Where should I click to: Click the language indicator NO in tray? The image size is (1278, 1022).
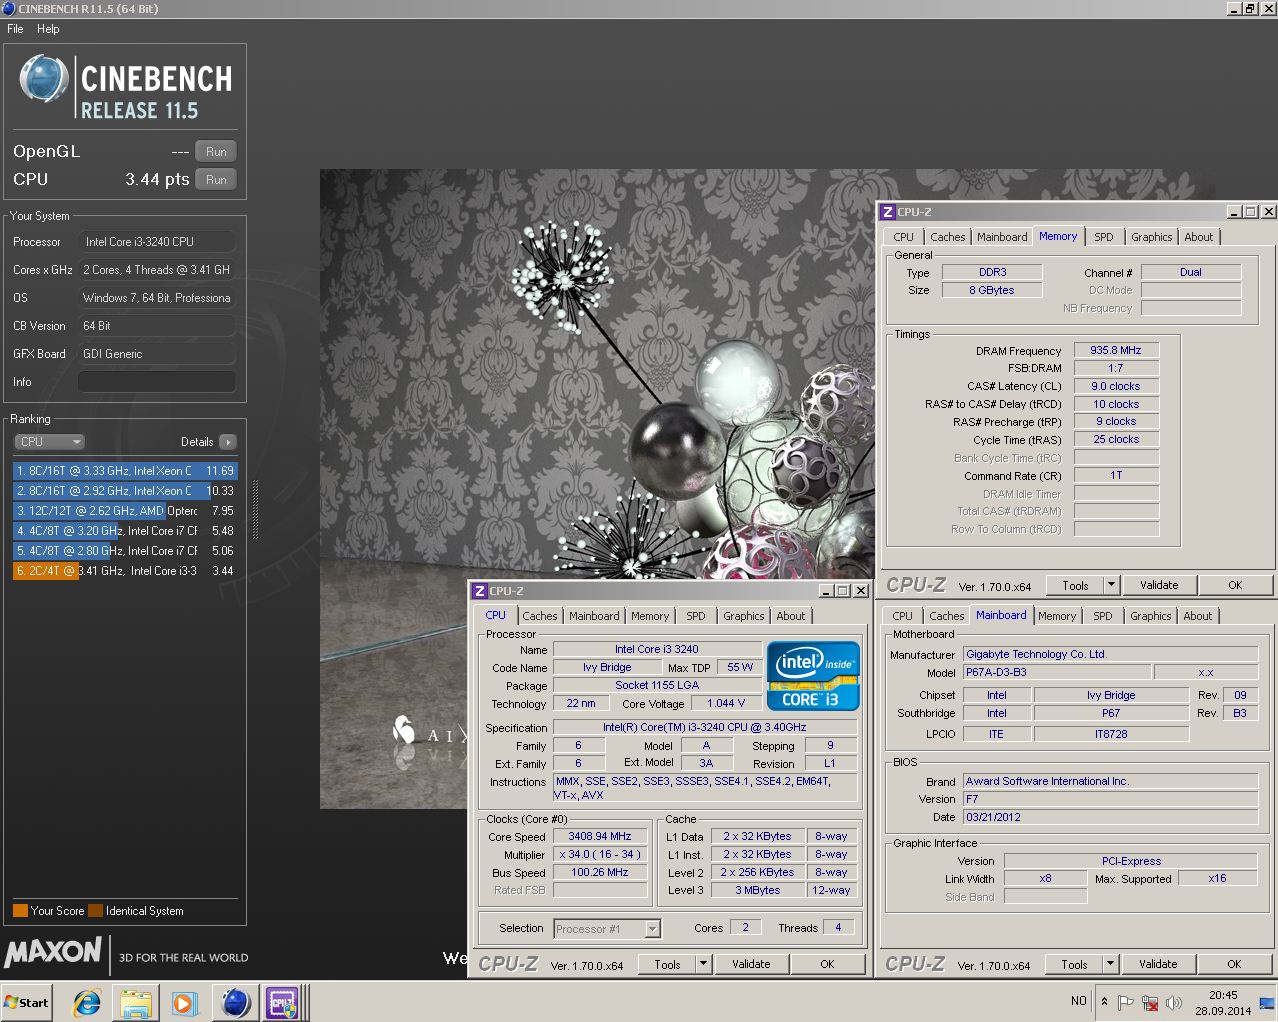1078,1001
